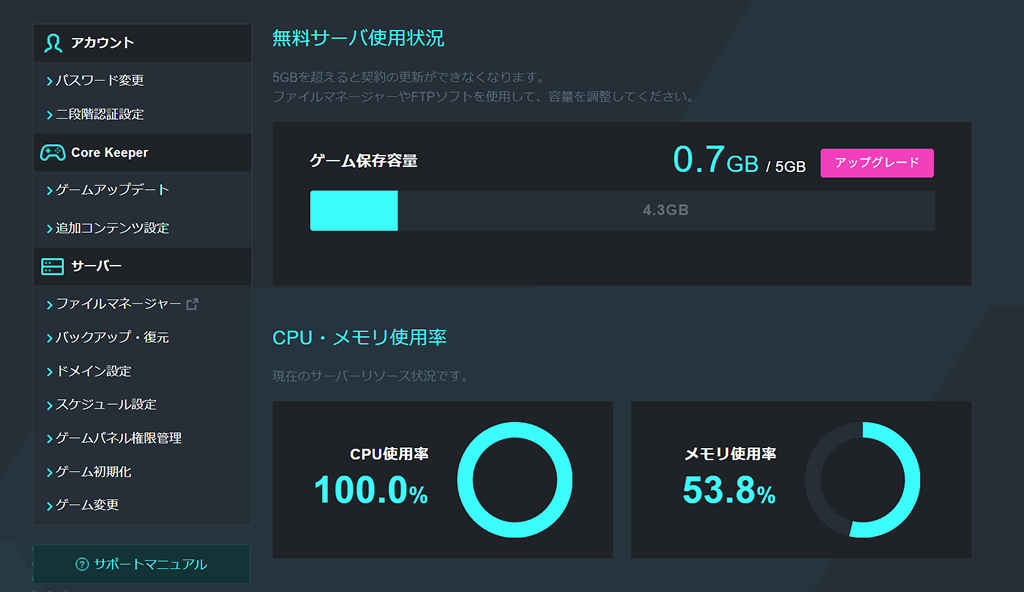Choose ゲーム初期化 in the sidebar
This screenshot has width=1024, height=592.
pyautogui.click(x=93, y=471)
